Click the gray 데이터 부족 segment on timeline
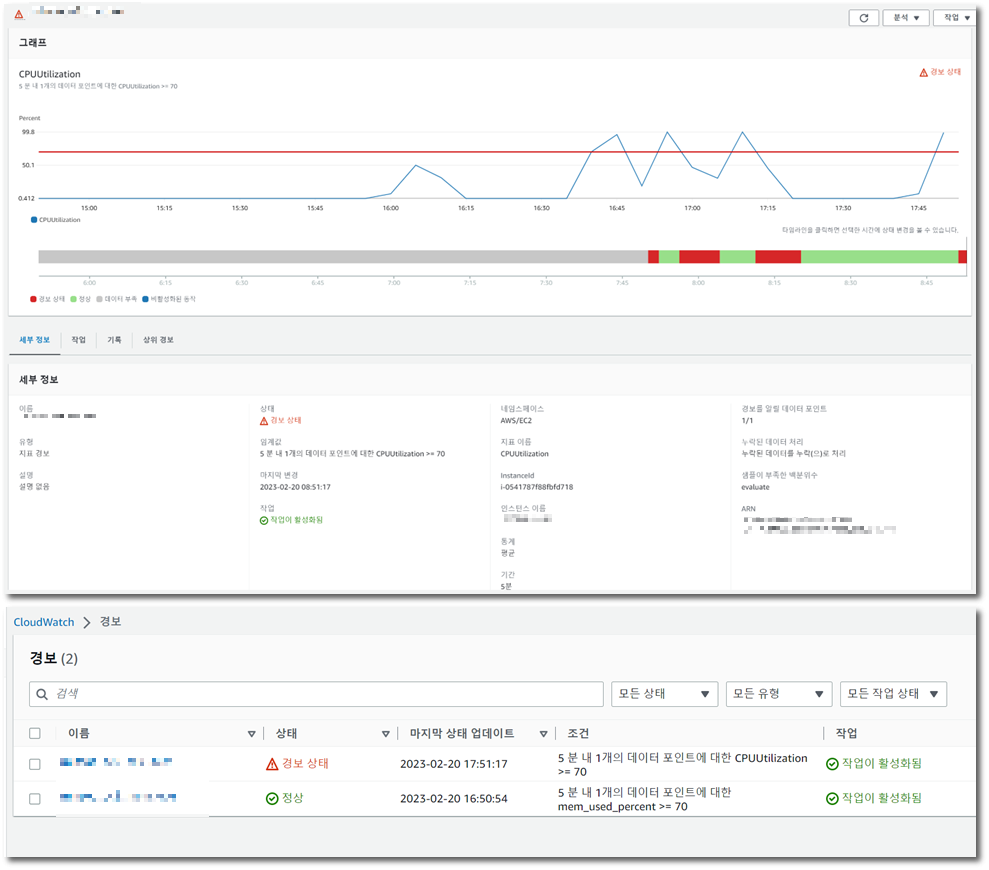 343,257
